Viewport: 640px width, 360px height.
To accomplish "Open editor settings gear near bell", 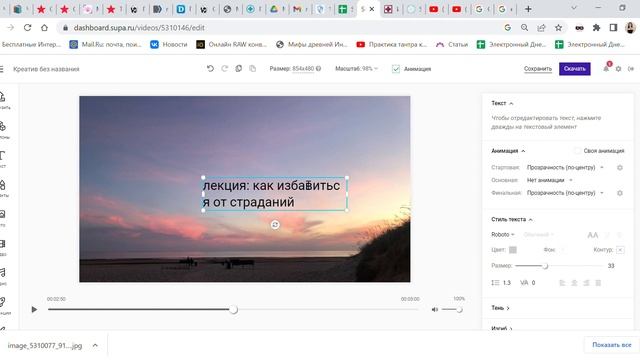I will point(618,69).
